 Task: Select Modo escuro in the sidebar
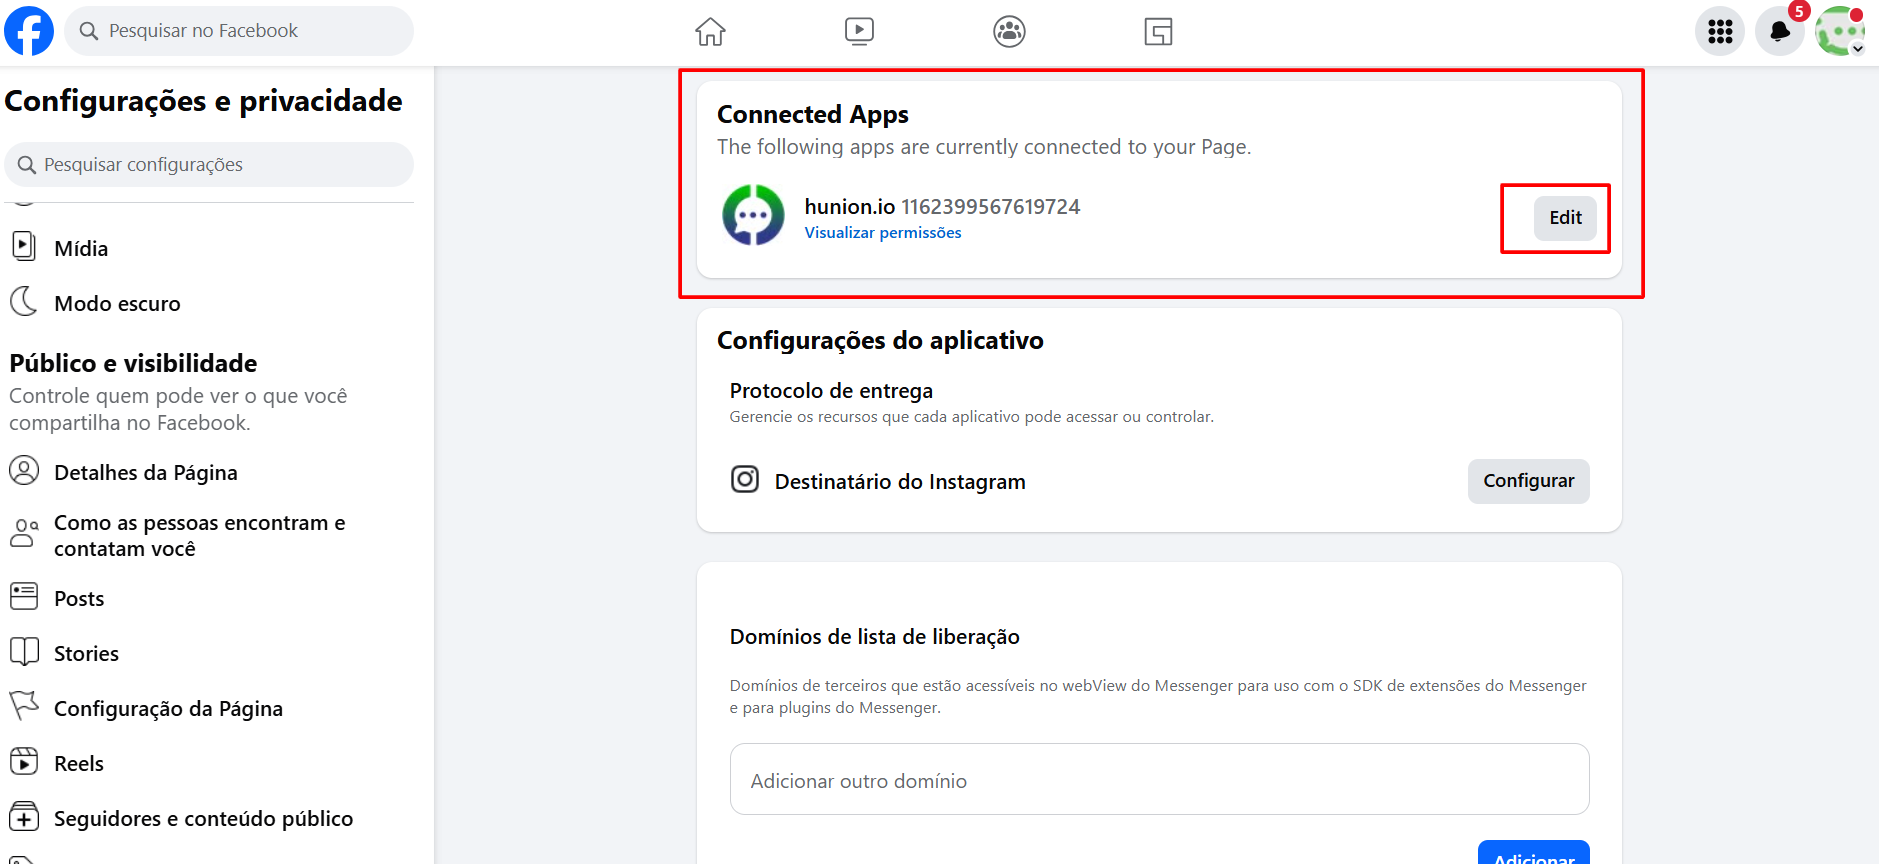[117, 303]
